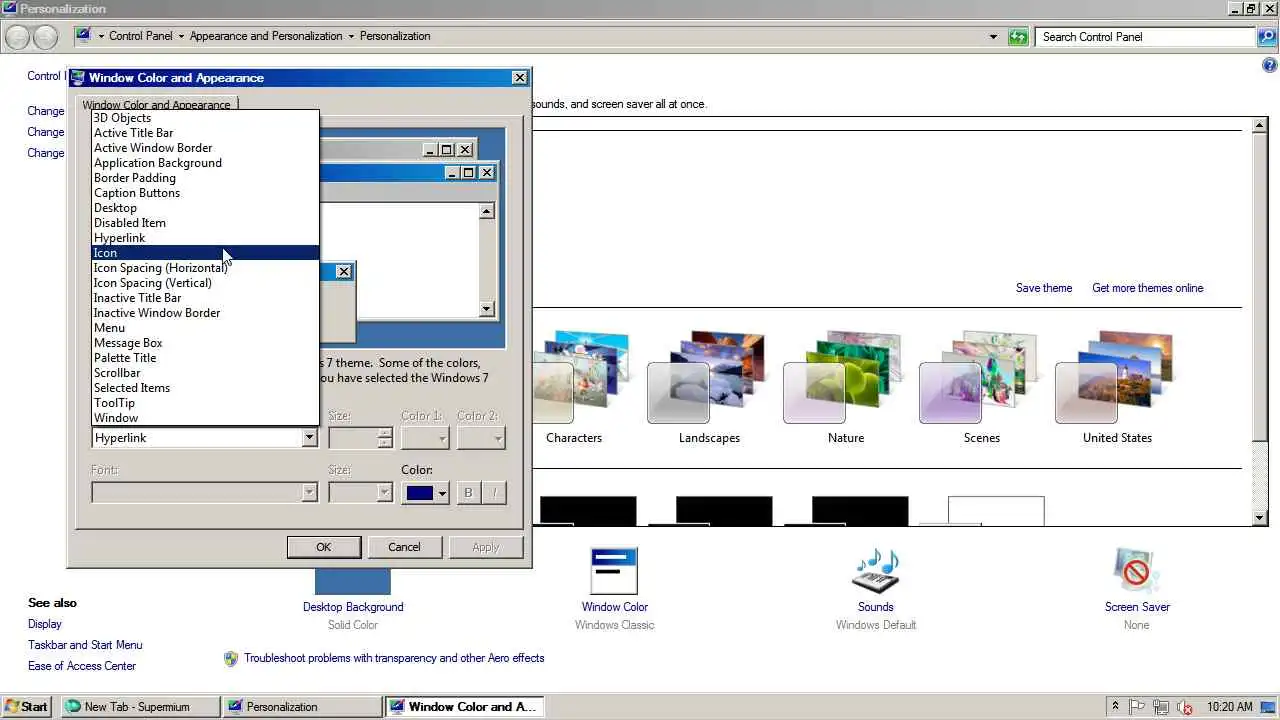The width and height of the screenshot is (1280, 720).
Task: Click OK in Window Color and Appearance
Action: pos(323,547)
